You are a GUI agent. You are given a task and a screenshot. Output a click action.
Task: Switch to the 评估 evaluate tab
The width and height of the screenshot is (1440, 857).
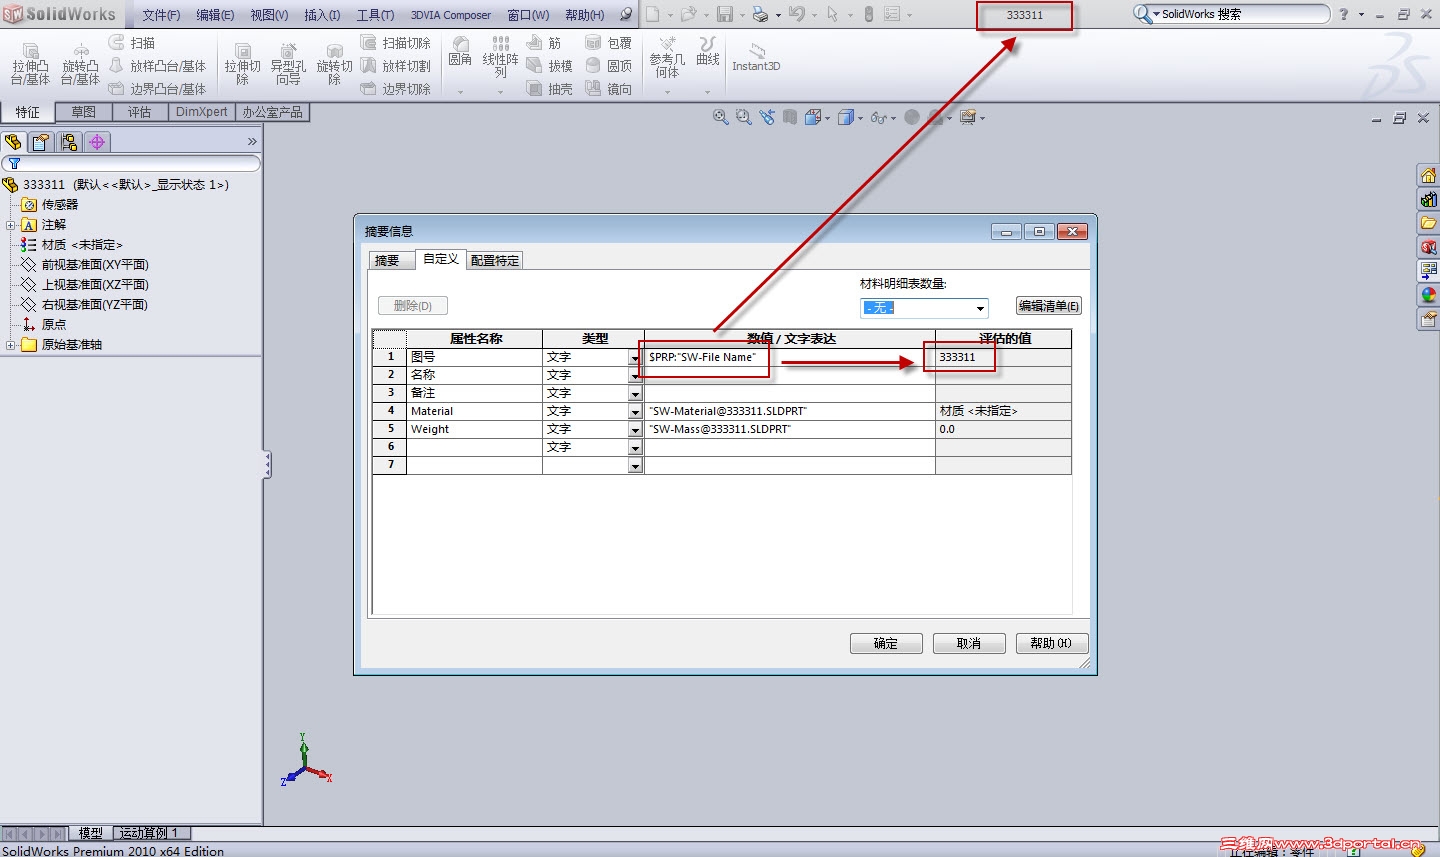pos(139,112)
